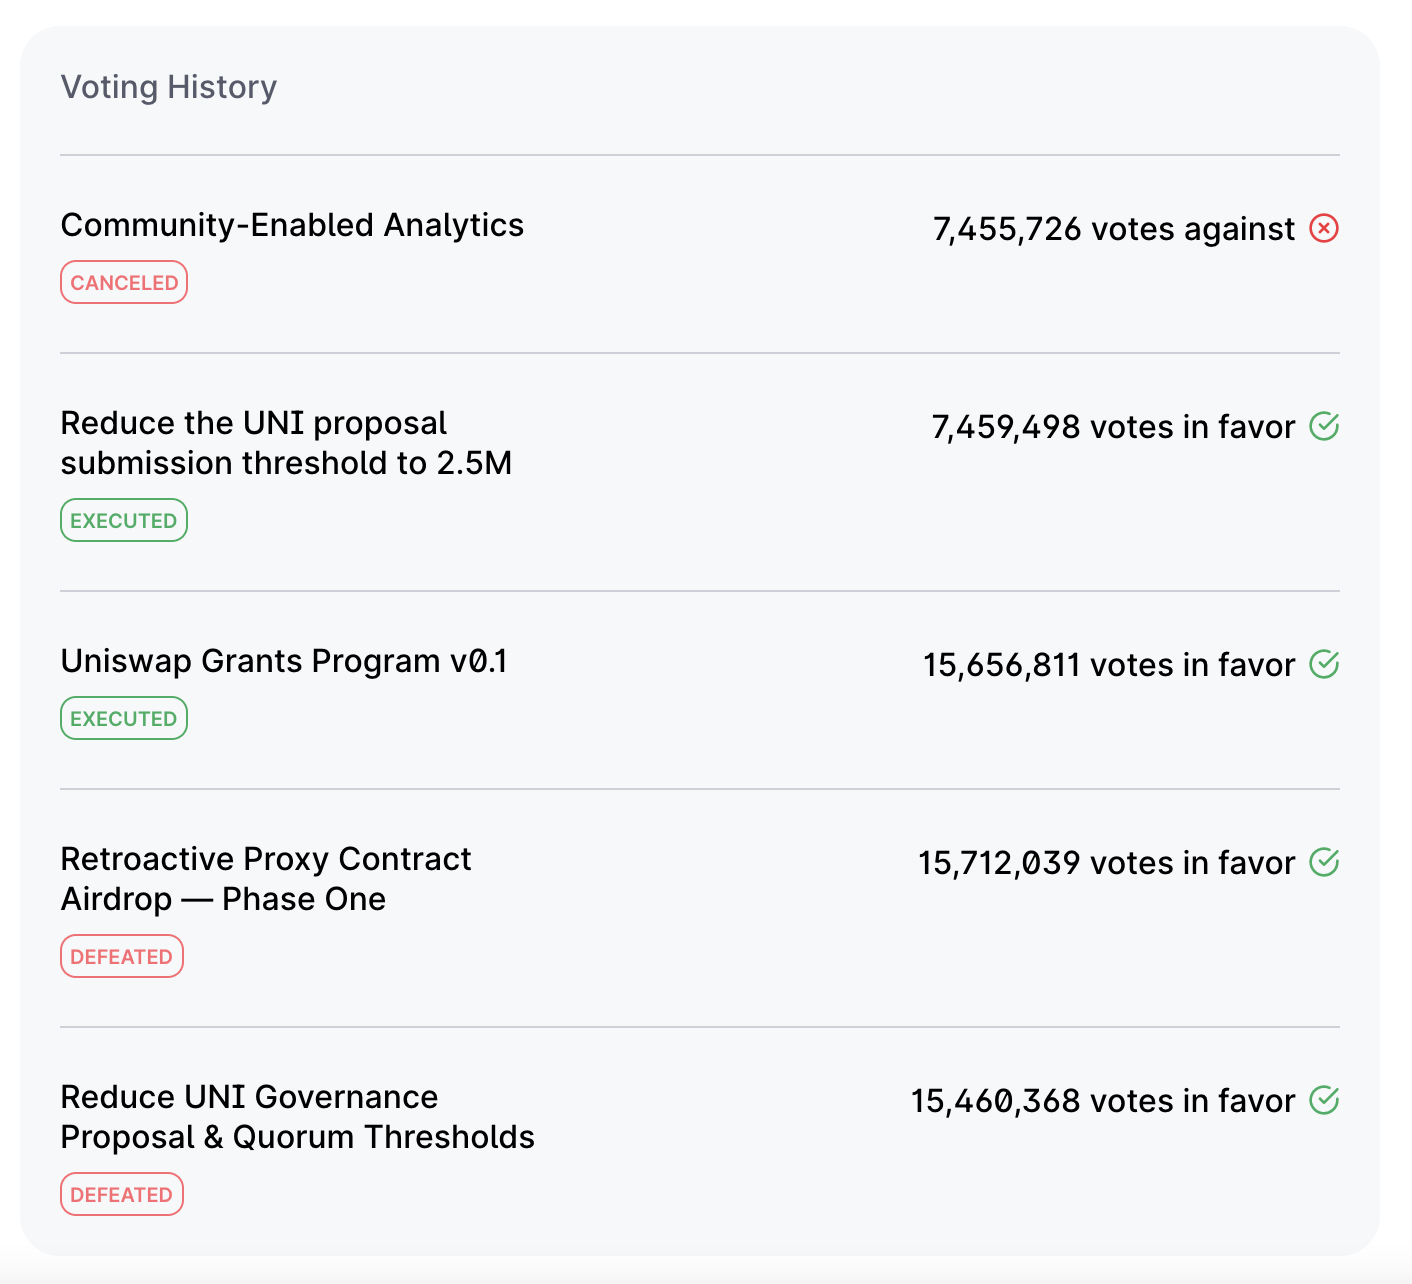Viewport: 1412px width, 1284px height.
Task: Open Retroactive Proxy Contract Airdrop proposal
Action: click(x=266, y=879)
